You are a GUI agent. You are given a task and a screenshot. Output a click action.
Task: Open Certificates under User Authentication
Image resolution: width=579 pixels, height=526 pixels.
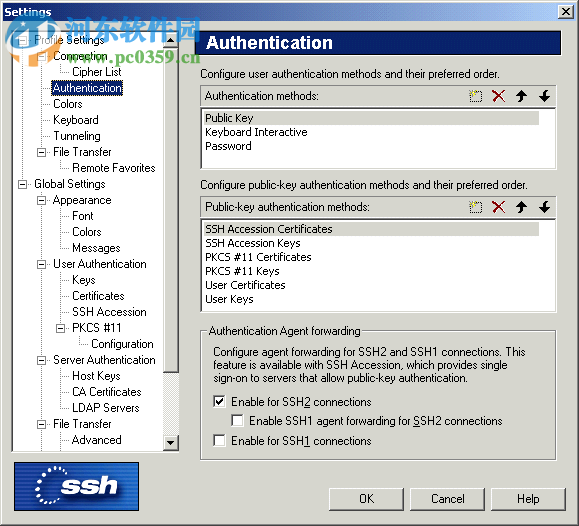98,296
